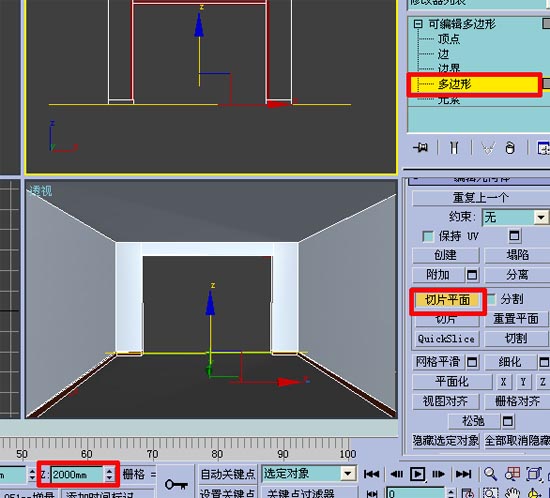
Task: Click the Z coordinate spinner arrows
Action: (x=109, y=475)
